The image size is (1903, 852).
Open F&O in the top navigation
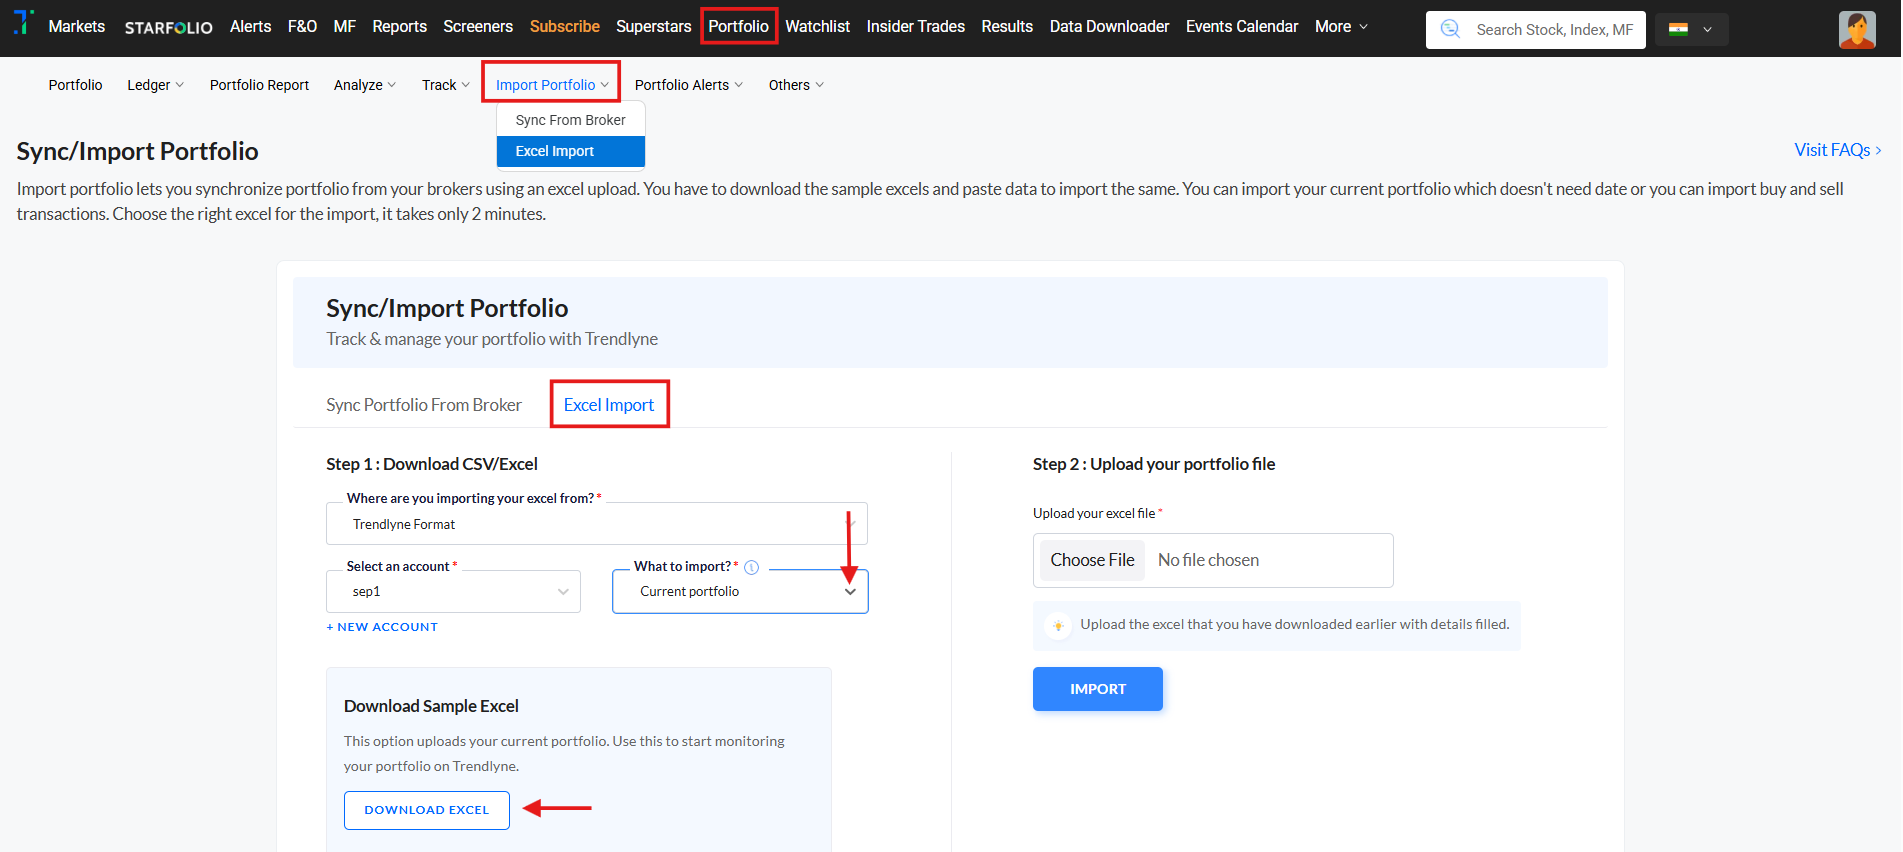[302, 27]
